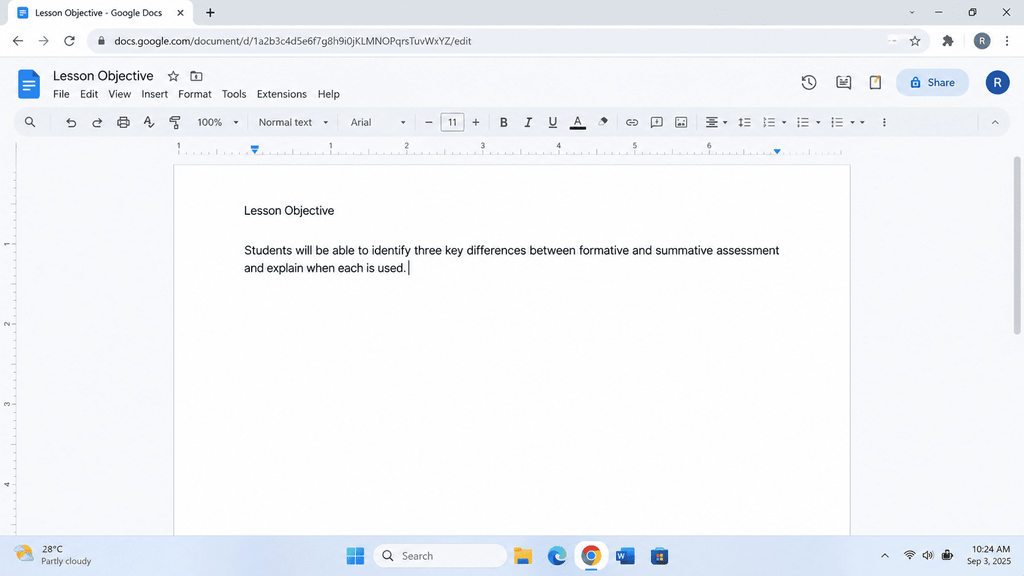
Task: Show more toolbar options (three dots)
Action: (x=884, y=122)
